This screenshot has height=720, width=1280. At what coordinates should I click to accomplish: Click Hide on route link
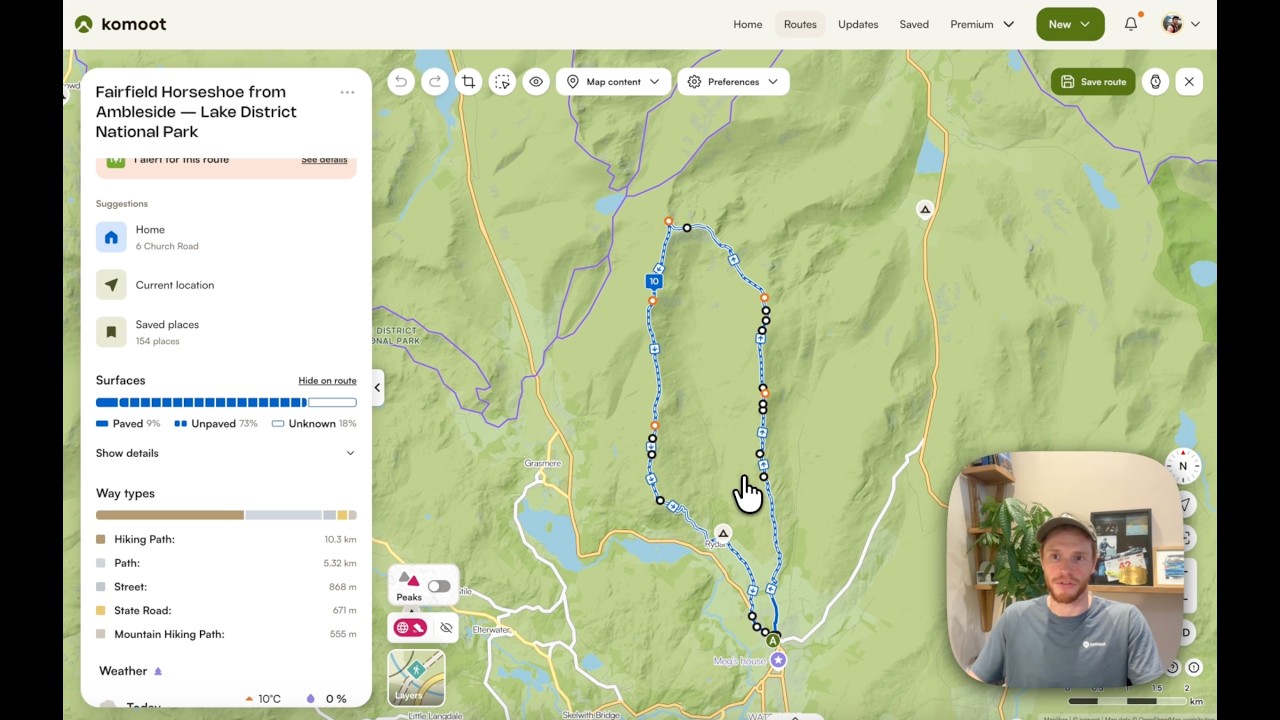point(327,381)
